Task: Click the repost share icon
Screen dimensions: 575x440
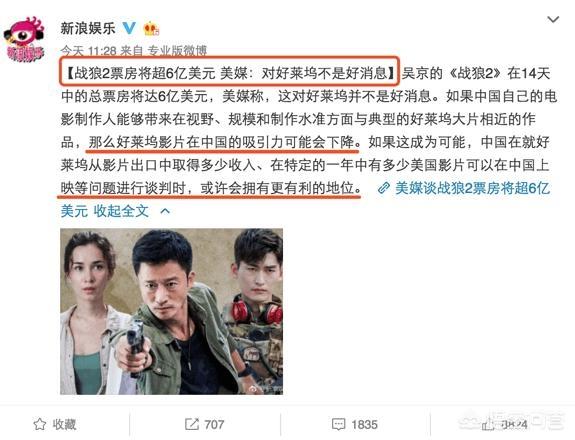Action: (191, 425)
